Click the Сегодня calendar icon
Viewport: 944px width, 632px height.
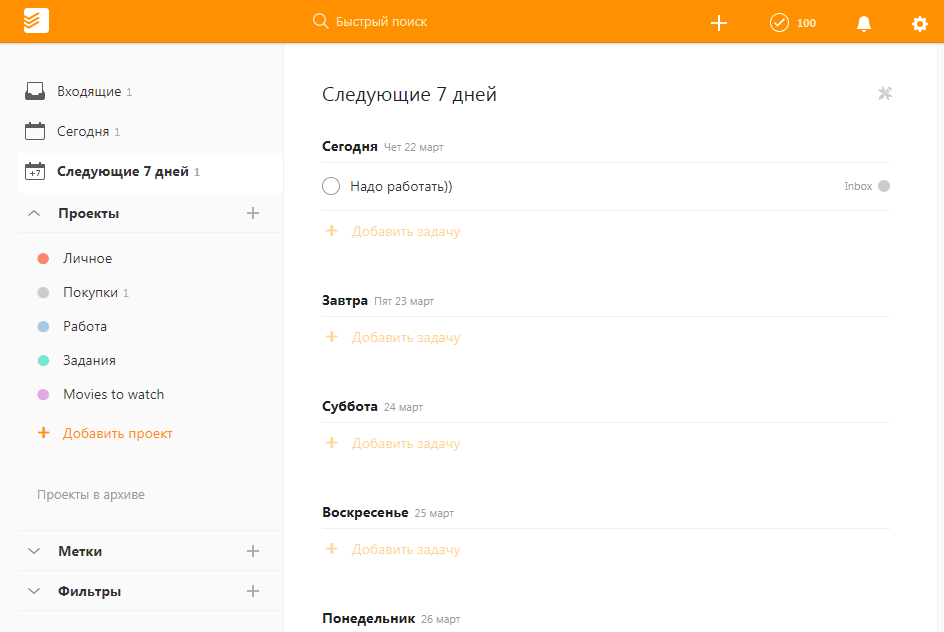35,129
